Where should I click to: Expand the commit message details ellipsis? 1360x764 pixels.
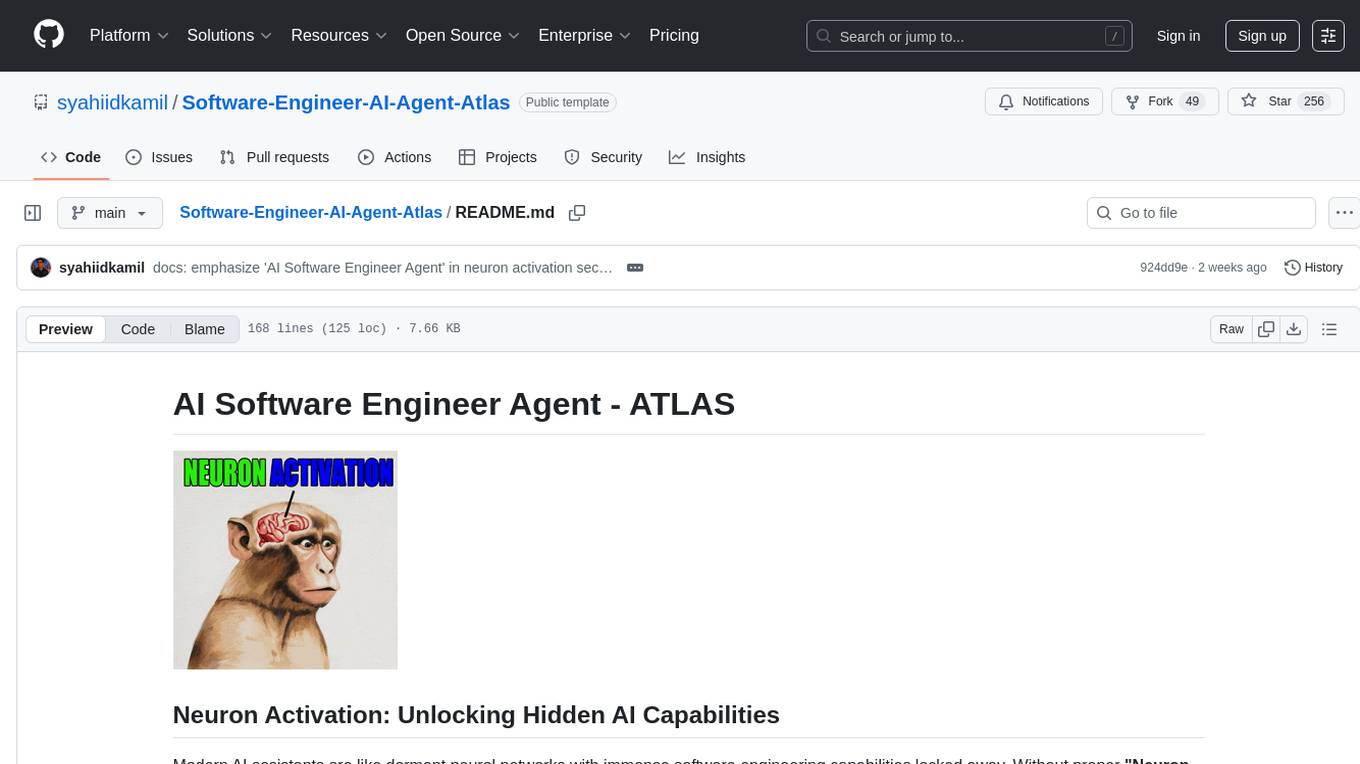pos(634,268)
